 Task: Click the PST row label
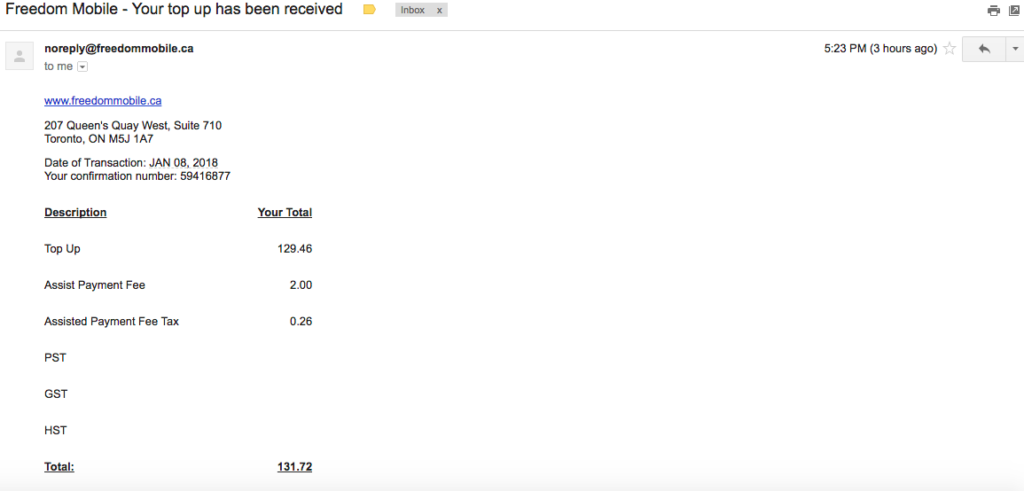tap(55, 358)
